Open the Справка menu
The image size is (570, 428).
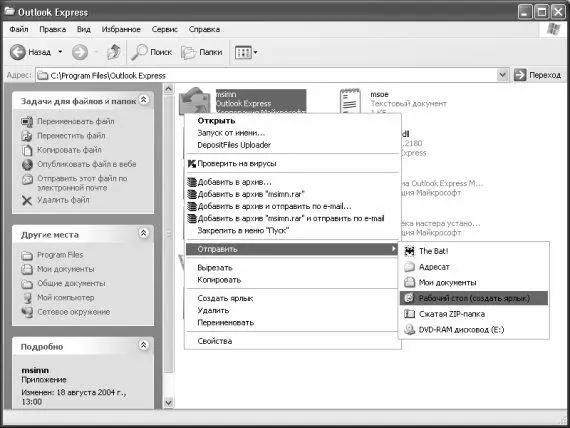[204, 29]
